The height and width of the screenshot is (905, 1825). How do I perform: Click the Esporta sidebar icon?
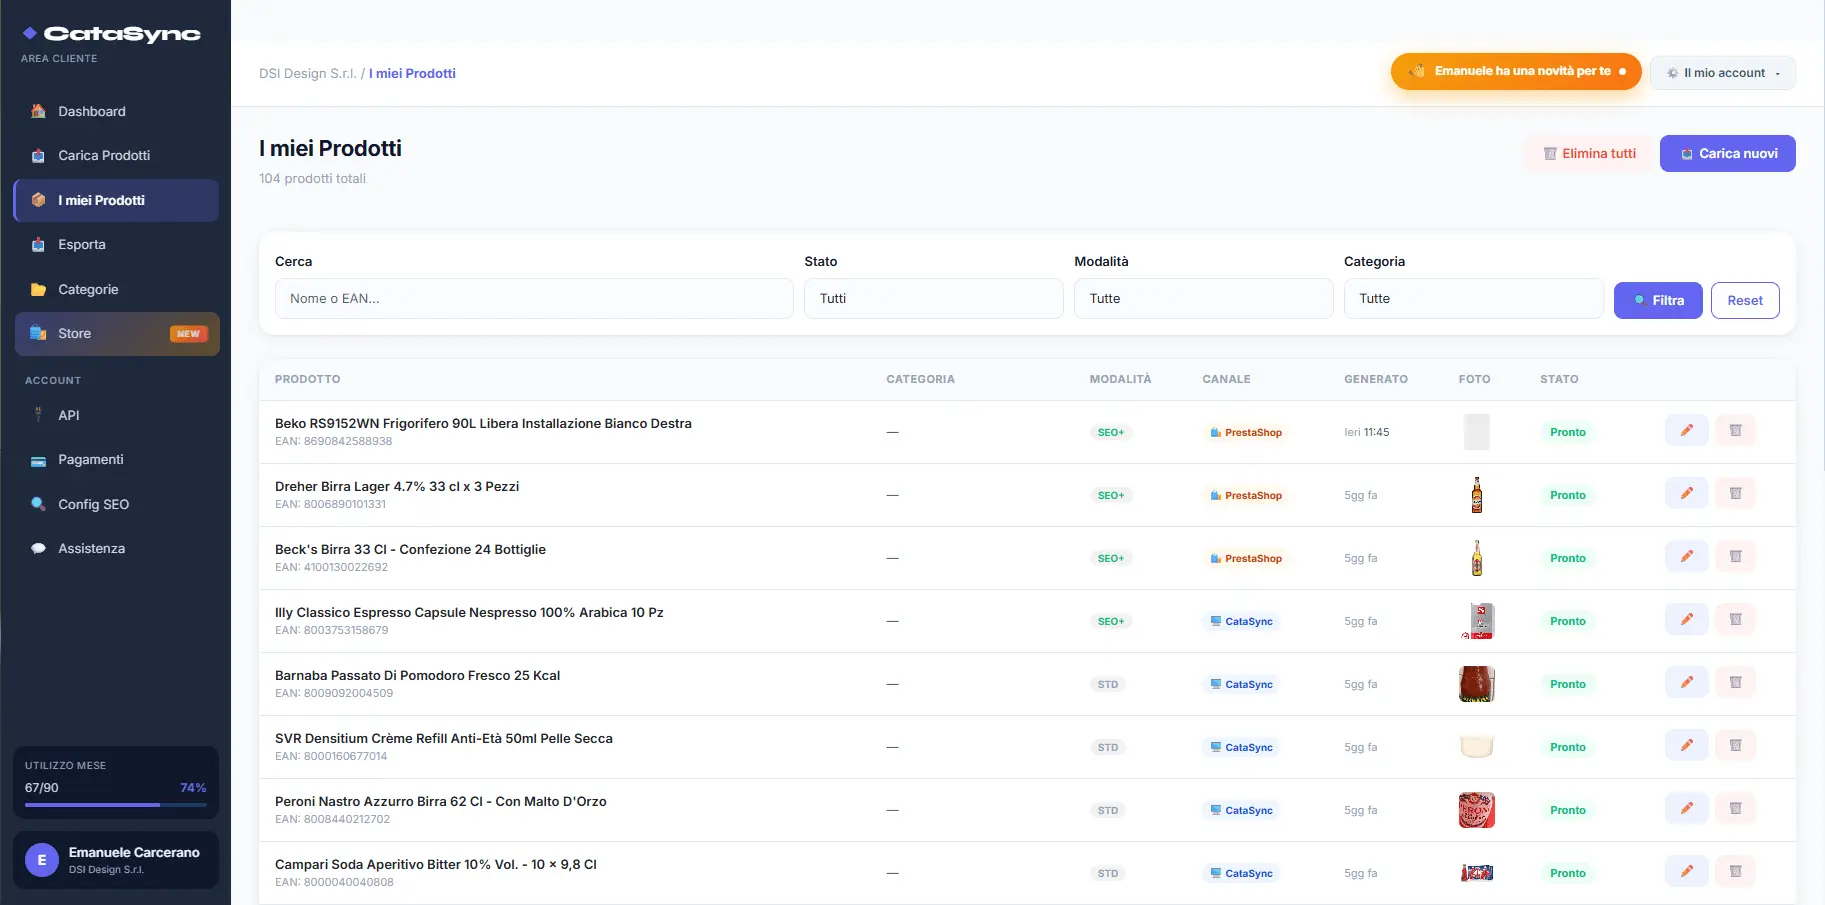[38, 244]
